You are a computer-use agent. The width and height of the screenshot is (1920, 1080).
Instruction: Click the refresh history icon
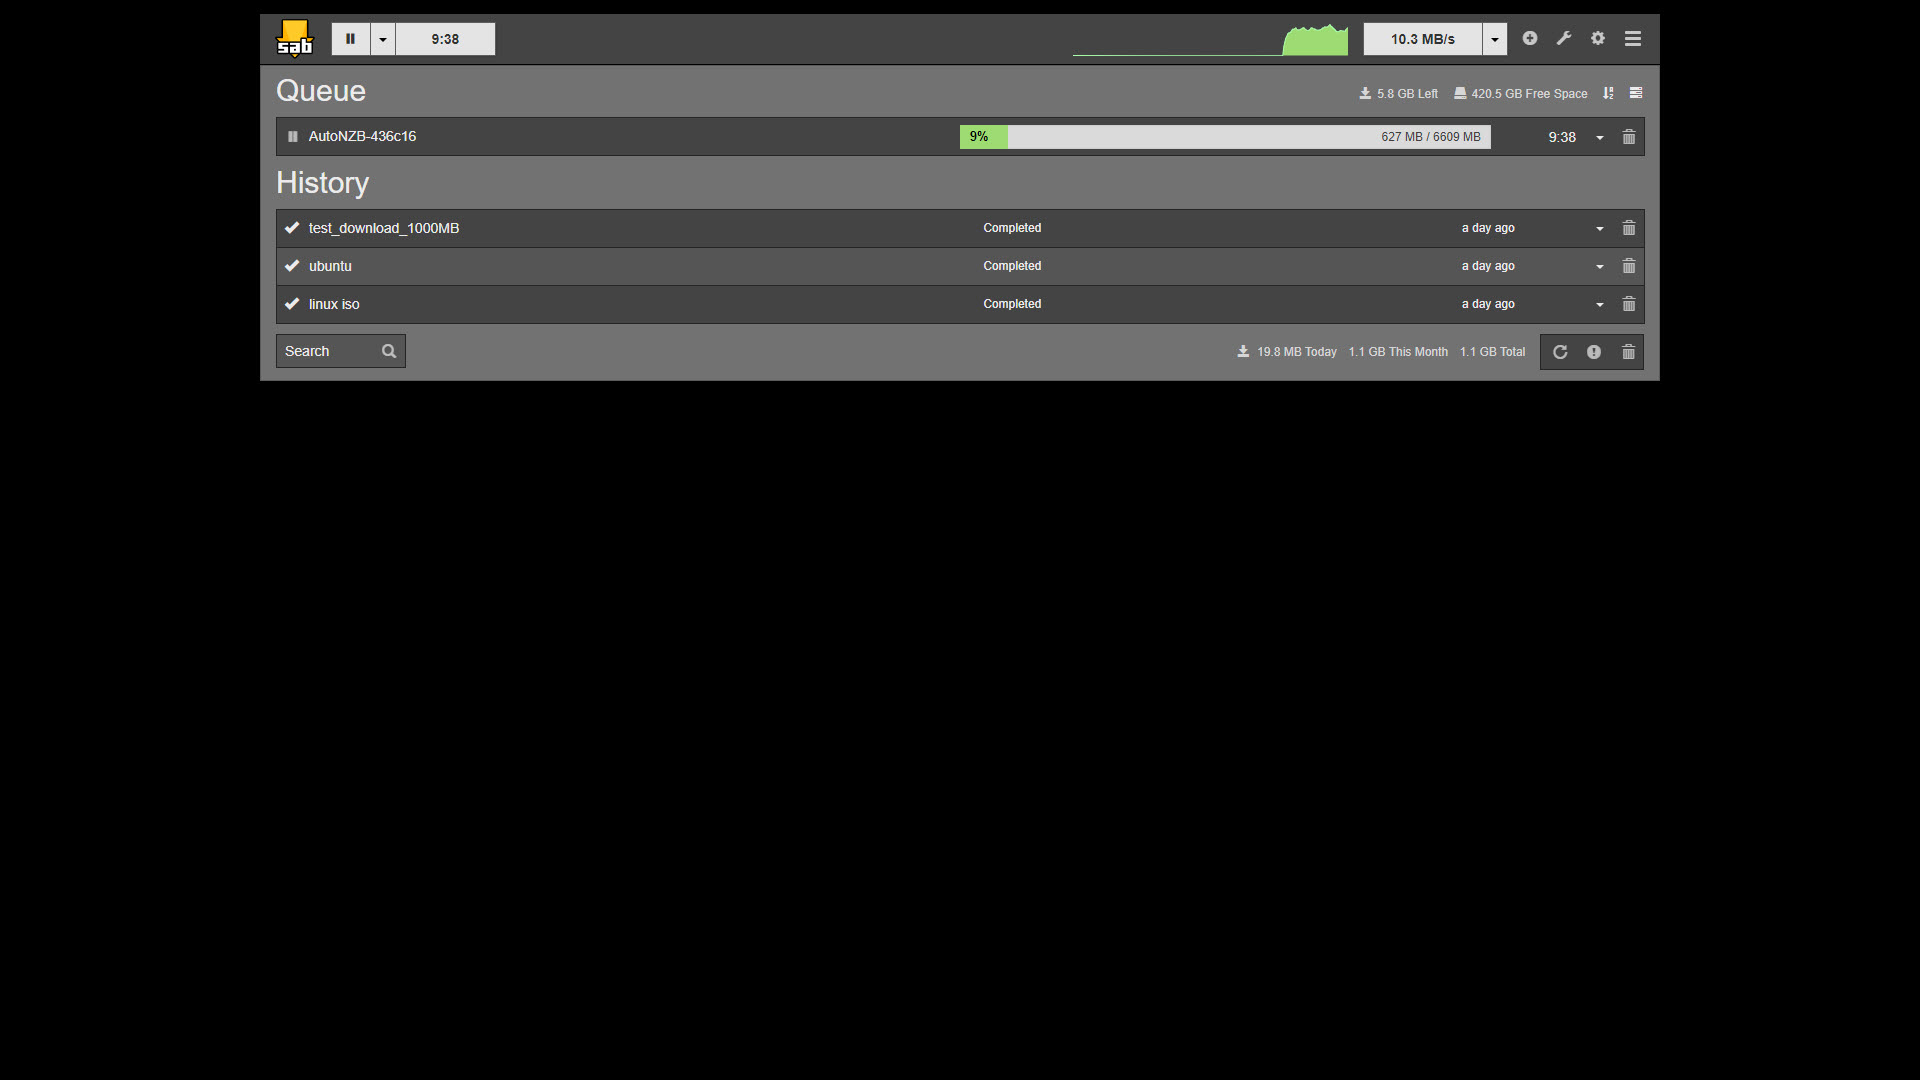coord(1560,351)
